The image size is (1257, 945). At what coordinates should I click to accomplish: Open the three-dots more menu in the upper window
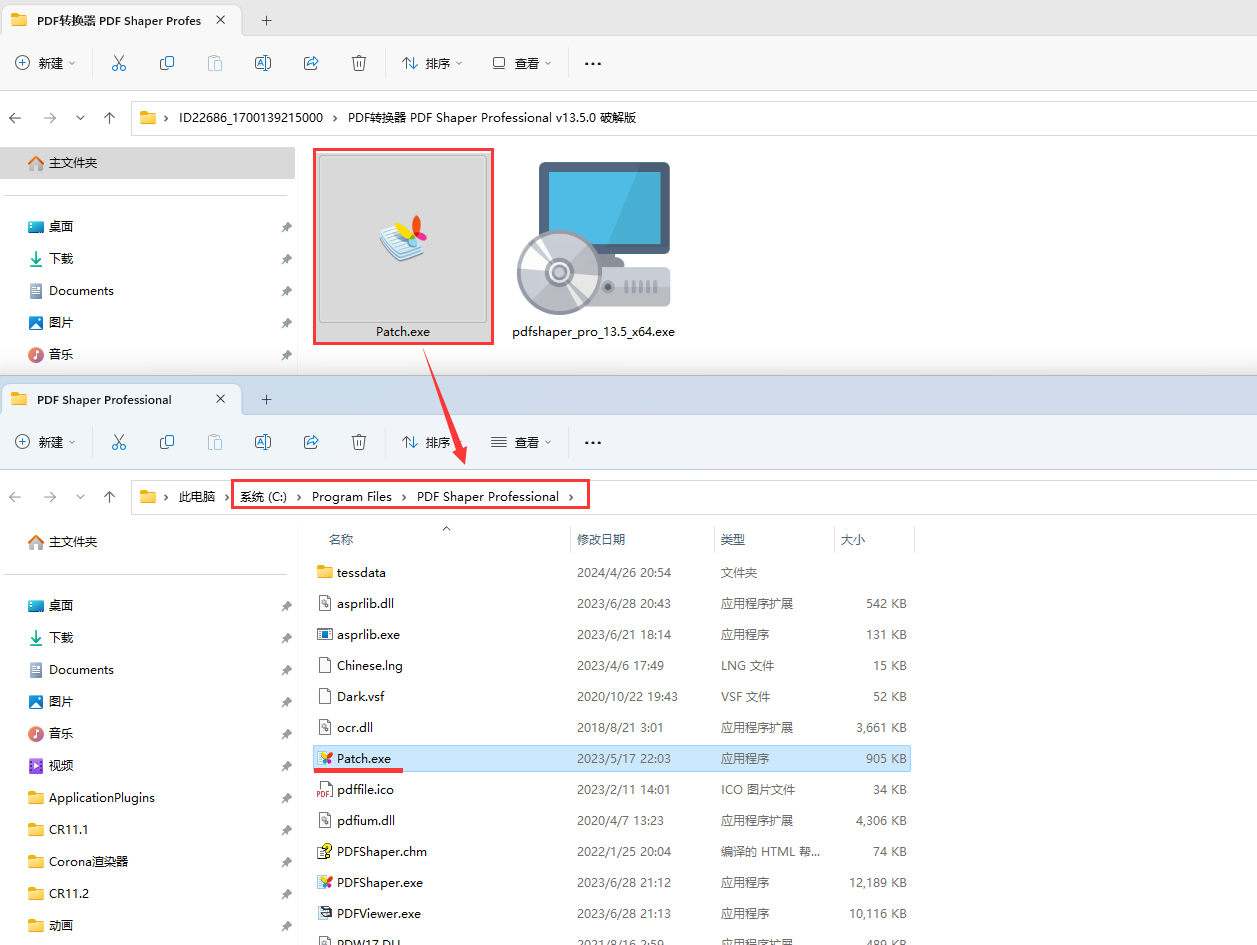[x=593, y=63]
